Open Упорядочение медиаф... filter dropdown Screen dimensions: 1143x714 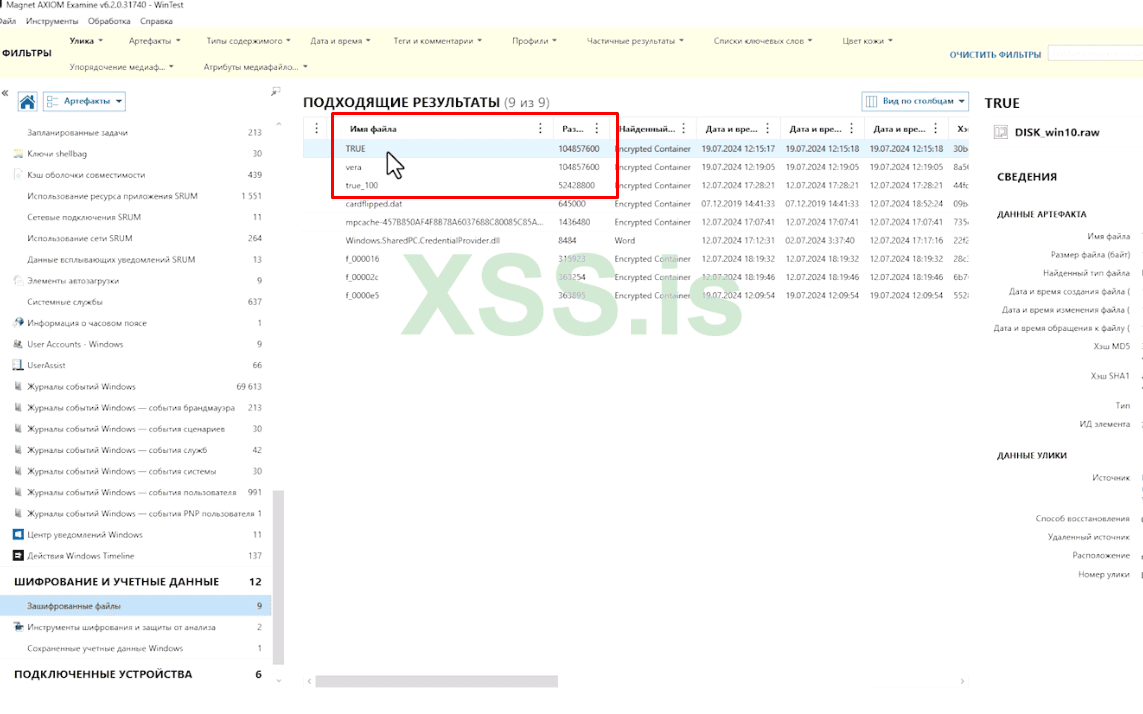click(x=122, y=67)
